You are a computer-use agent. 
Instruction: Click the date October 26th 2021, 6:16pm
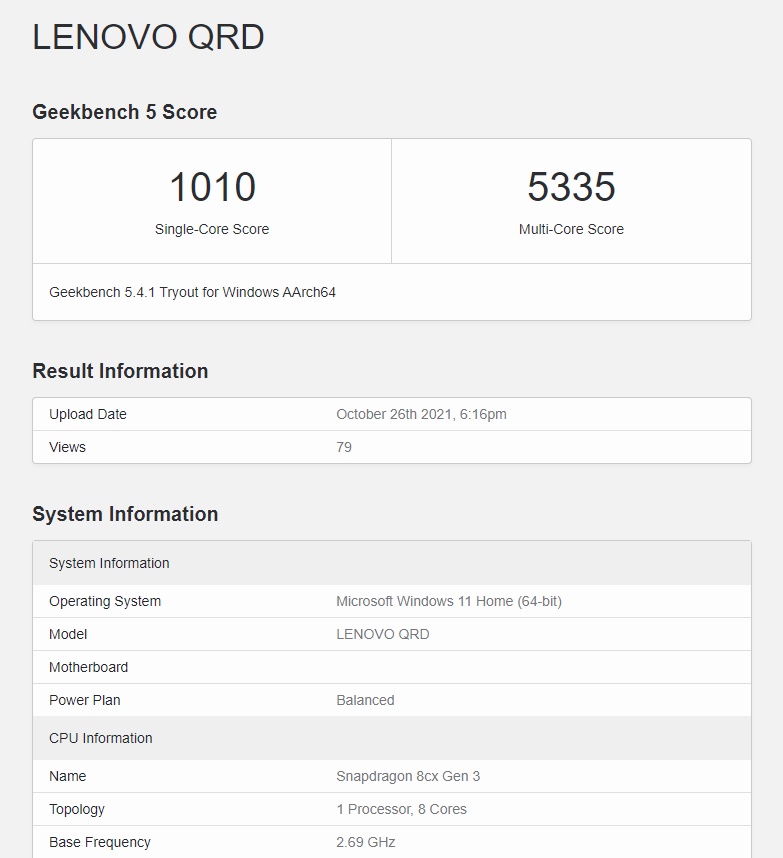[421, 414]
